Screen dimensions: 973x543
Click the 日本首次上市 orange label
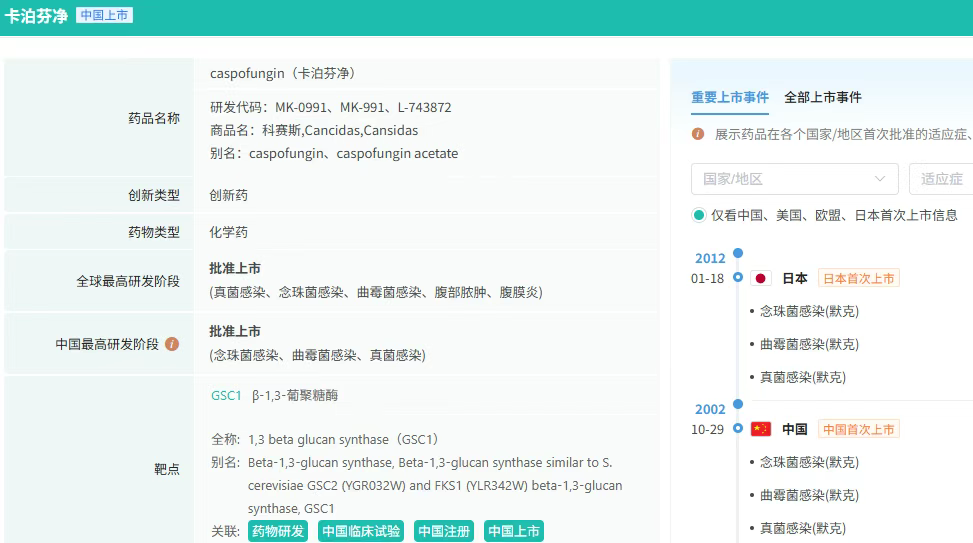[858, 278]
